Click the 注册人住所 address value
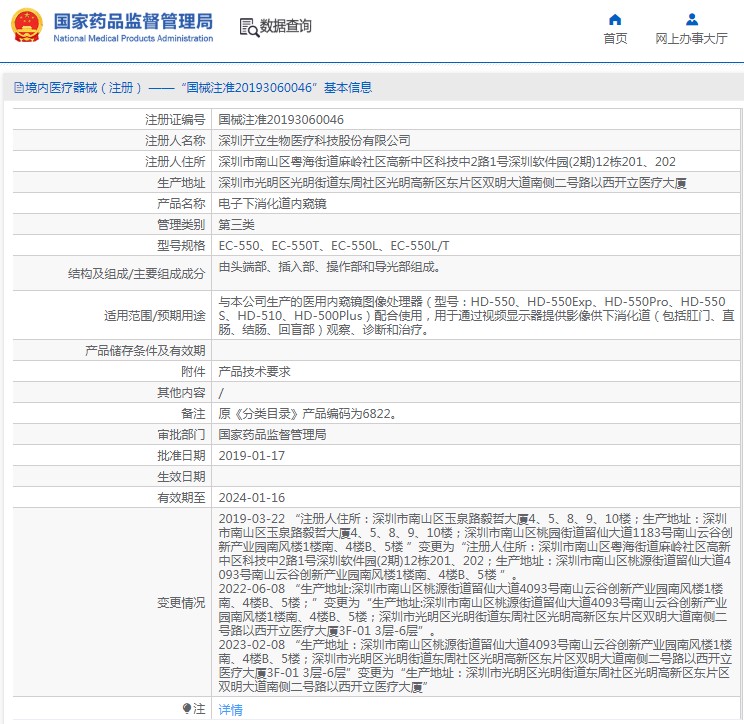Image resolution: width=744 pixels, height=724 pixels. (447, 162)
